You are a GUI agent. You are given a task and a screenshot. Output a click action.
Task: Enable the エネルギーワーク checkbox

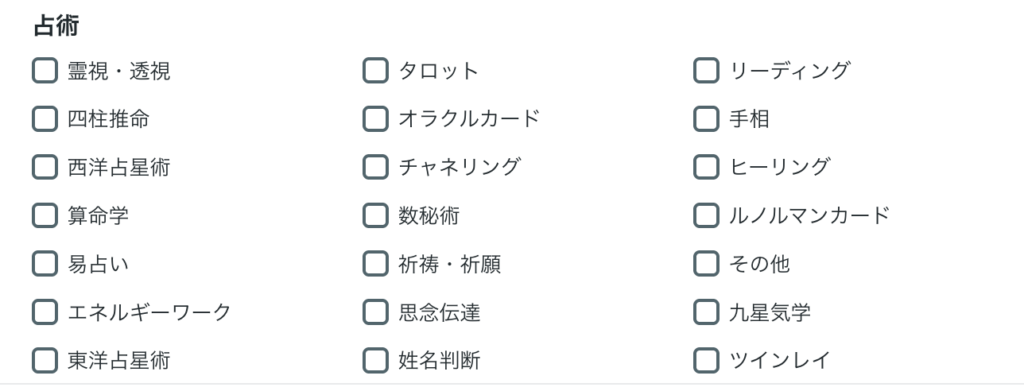45,312
